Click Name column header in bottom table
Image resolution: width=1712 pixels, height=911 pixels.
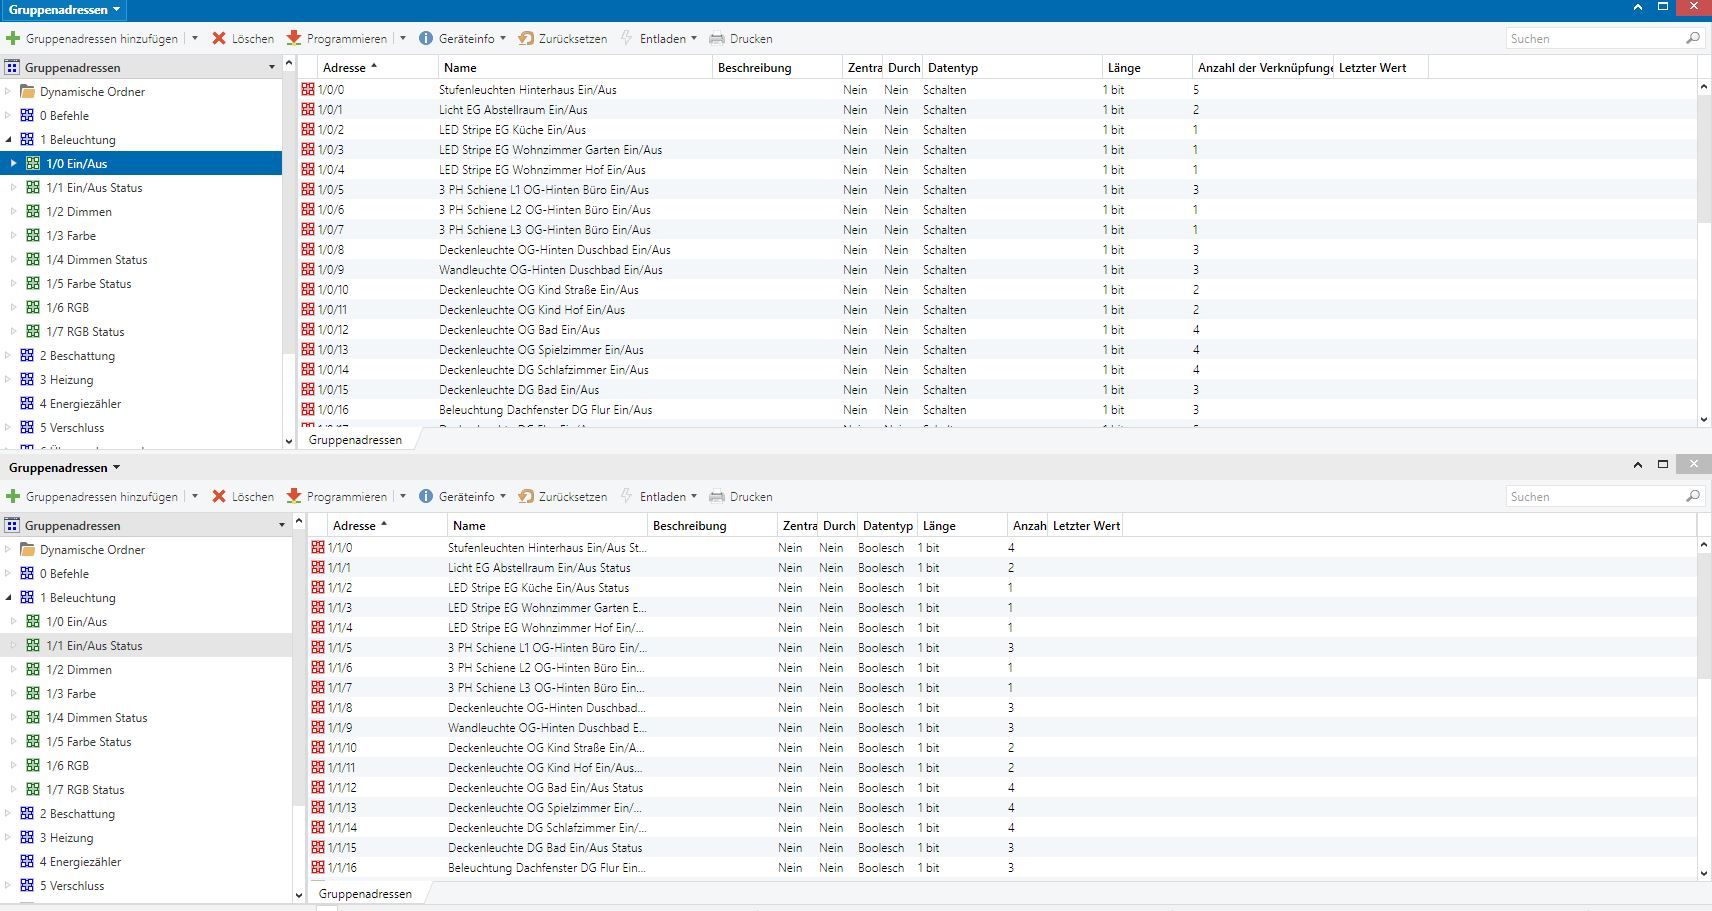(x=547, y=526)
